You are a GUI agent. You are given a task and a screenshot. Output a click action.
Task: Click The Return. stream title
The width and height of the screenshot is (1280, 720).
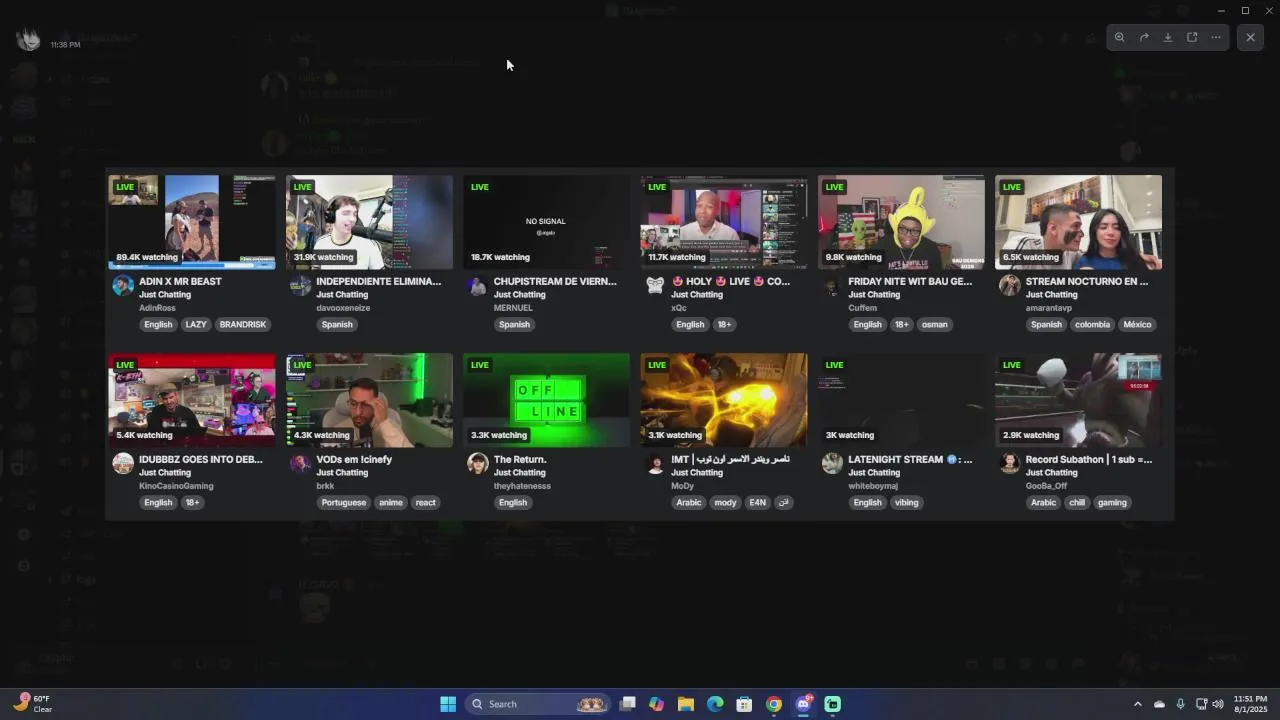pos(520,459)
